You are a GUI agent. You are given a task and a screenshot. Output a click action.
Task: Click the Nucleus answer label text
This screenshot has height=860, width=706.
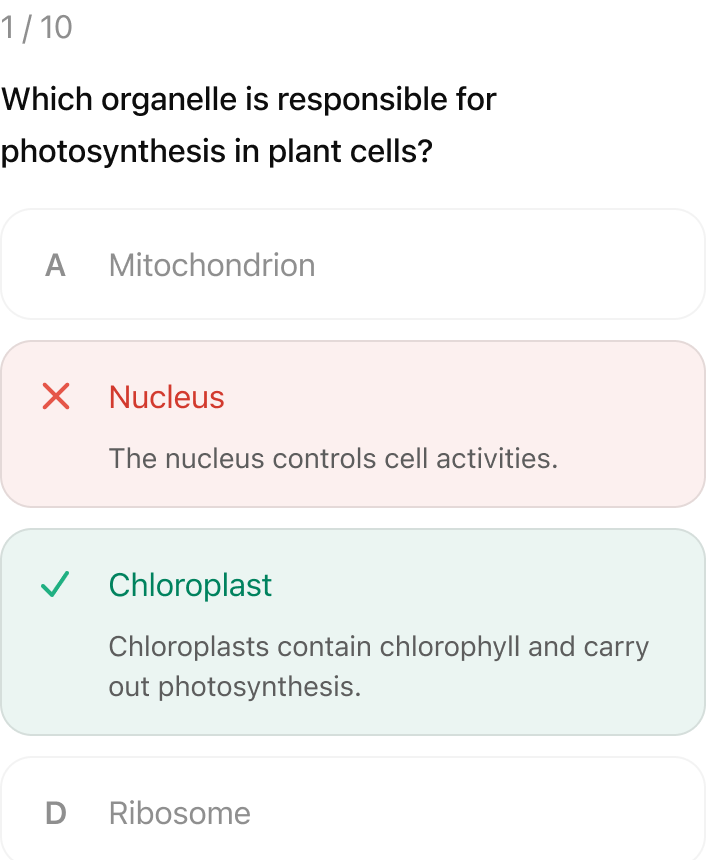click(167, 397)
